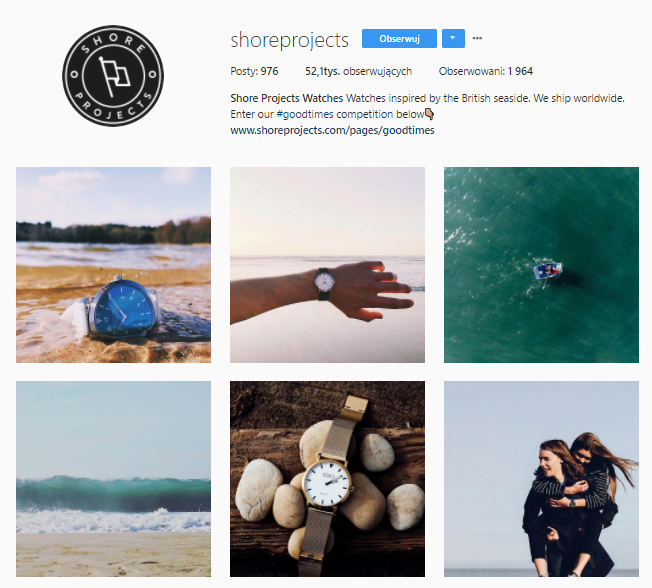Viewport: 652px width, 588px height.
Task: Open the shoreprojects.com/pages/goodtimes link
Action: pos(332,131)
